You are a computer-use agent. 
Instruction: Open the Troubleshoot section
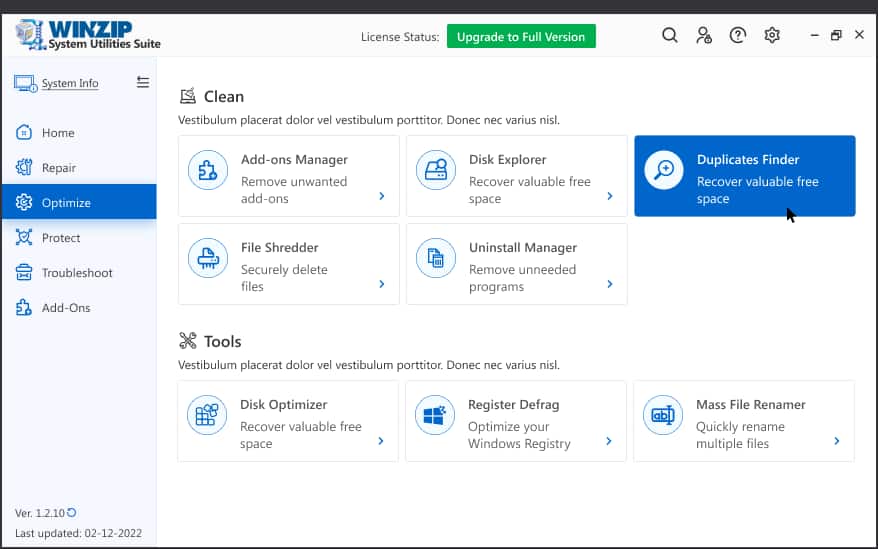79,272
